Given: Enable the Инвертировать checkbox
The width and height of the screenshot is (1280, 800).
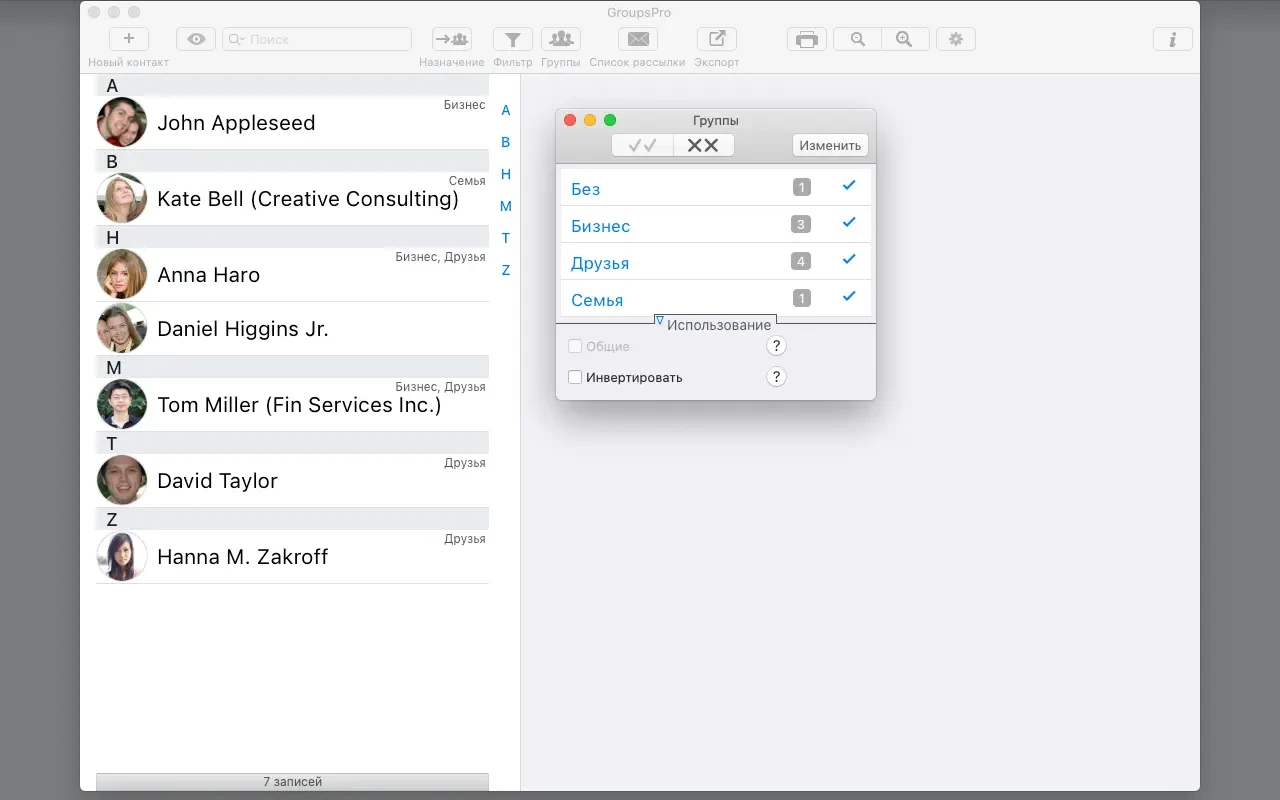Looking at the screenshot, I should tap(575, 377).
